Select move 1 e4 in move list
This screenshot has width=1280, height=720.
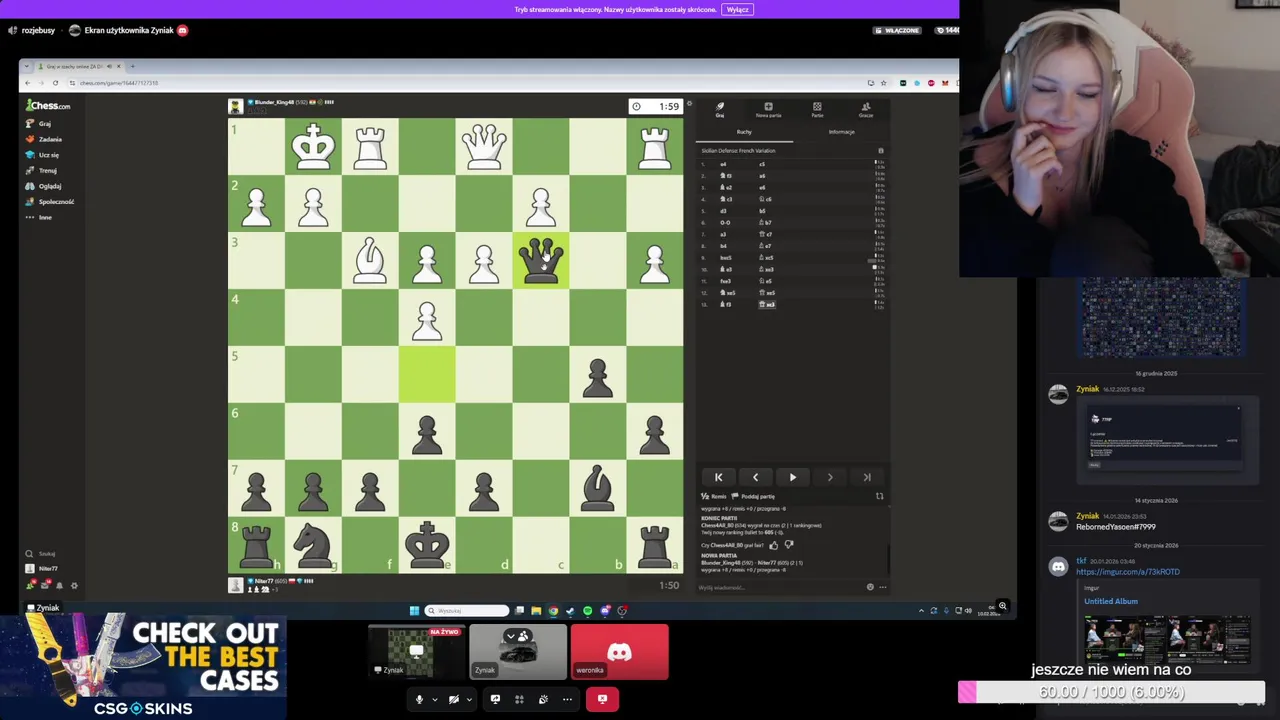(x=723, y=164)
